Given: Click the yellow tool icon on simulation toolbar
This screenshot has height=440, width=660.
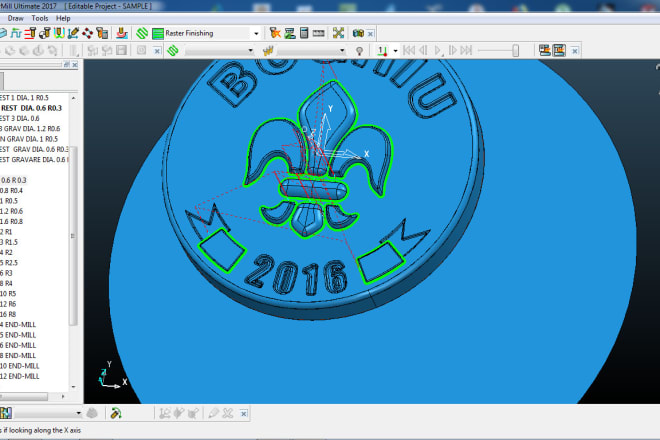Looking at the screenshot, I should click(268, 51).
